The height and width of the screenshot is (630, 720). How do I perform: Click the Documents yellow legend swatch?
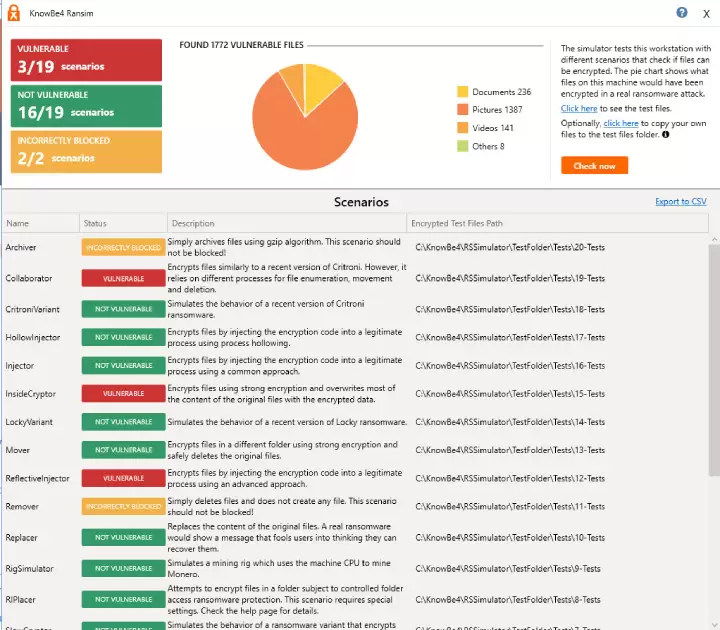pos(462,92)
